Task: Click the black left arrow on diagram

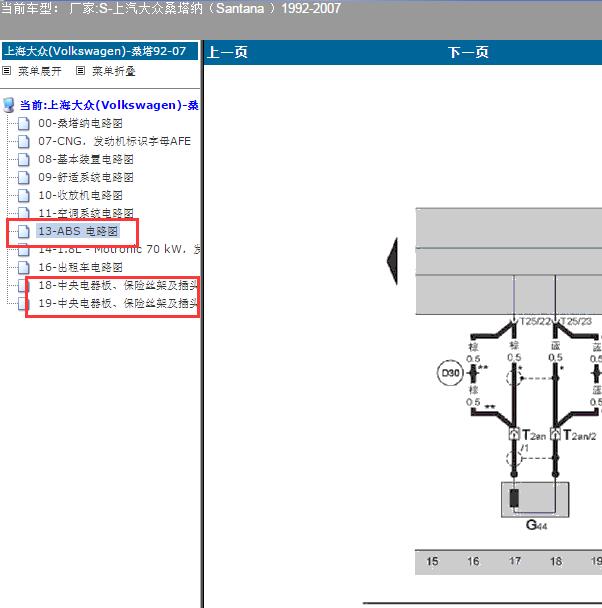Action: click(392, 261)
